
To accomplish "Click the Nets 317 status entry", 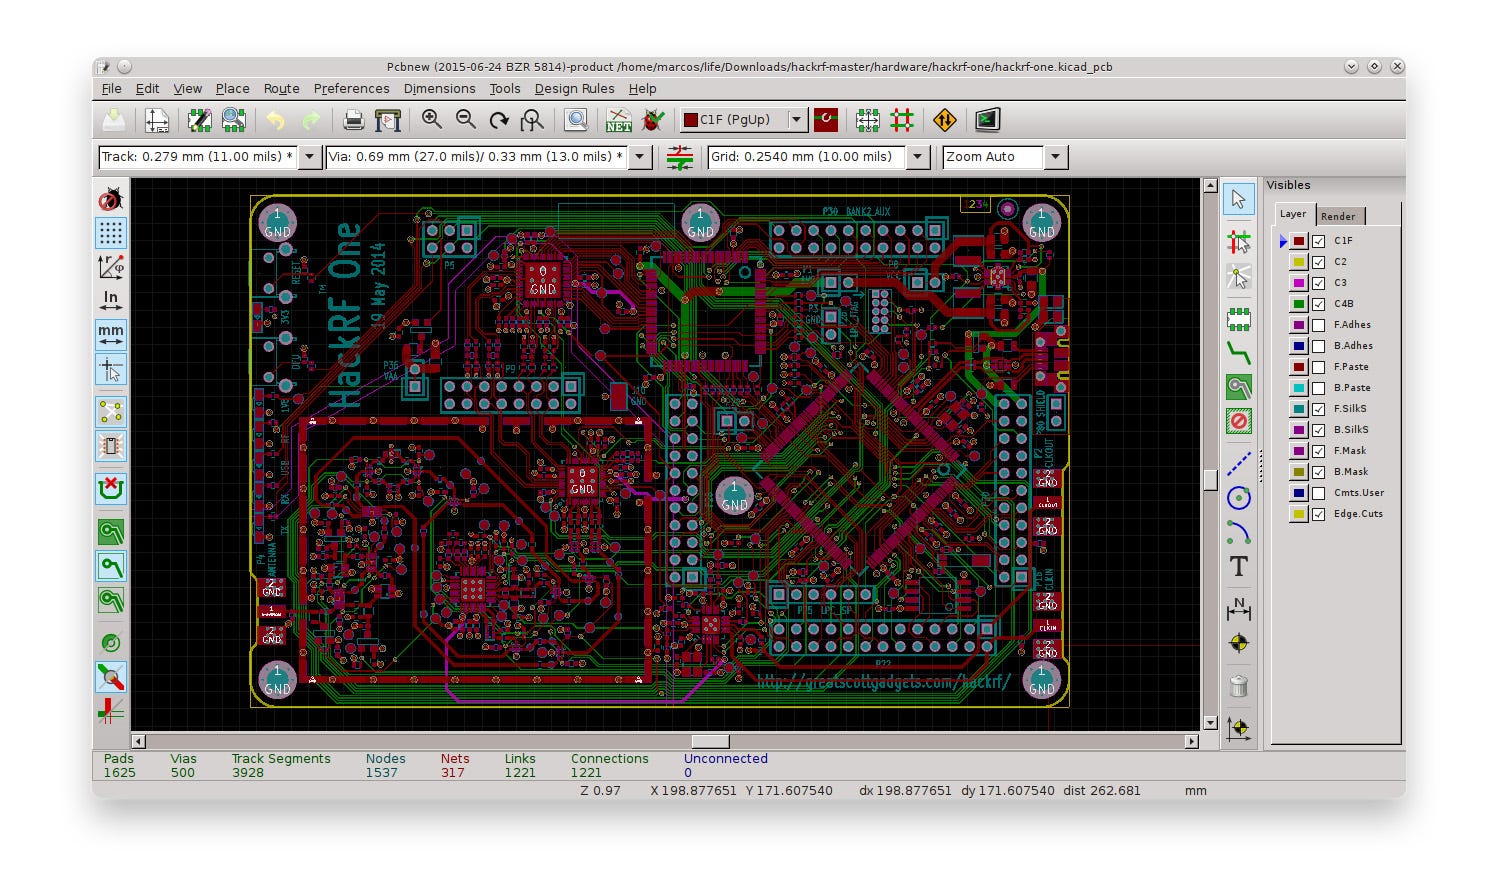I will [x=455, y=766].
